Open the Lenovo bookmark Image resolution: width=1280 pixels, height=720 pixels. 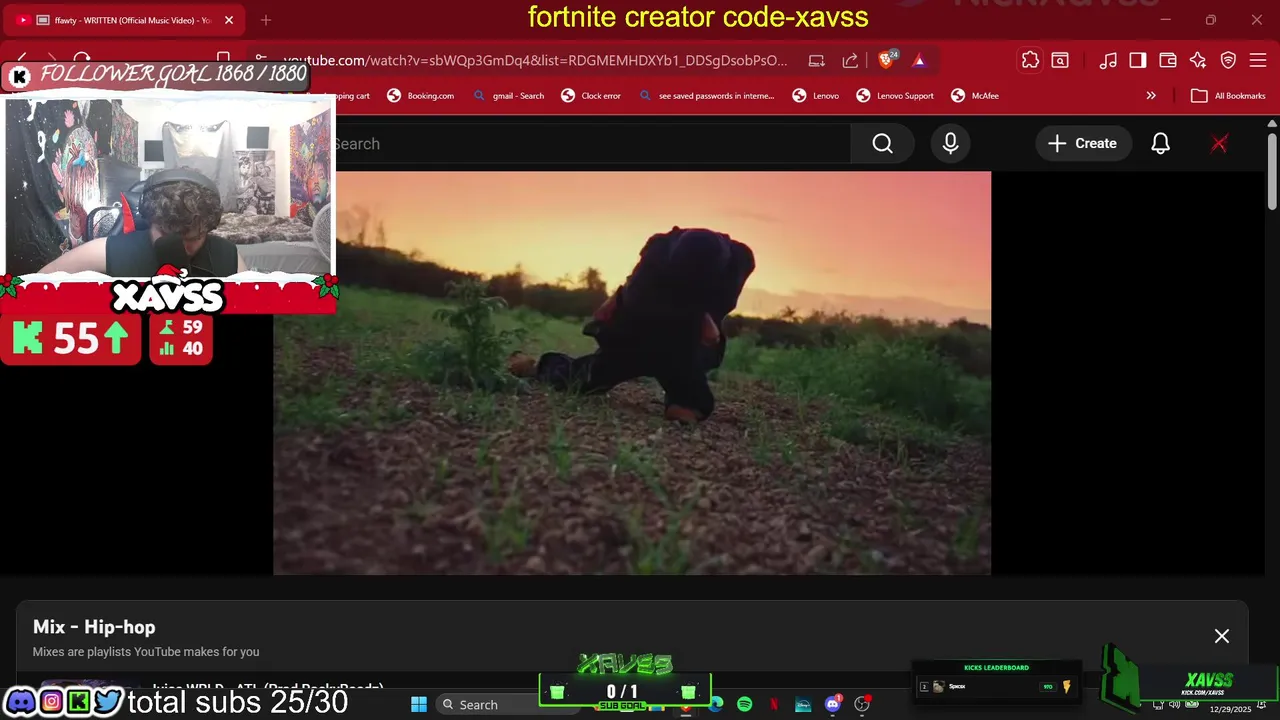pos(816,96)
